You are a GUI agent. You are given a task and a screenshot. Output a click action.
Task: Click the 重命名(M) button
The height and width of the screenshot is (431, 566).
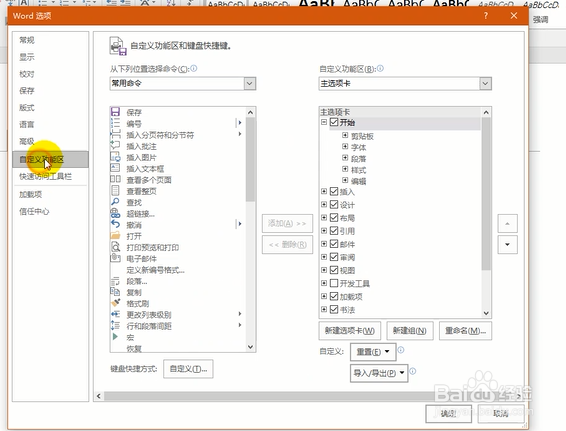pyautogui.click(x=465, y=331)
